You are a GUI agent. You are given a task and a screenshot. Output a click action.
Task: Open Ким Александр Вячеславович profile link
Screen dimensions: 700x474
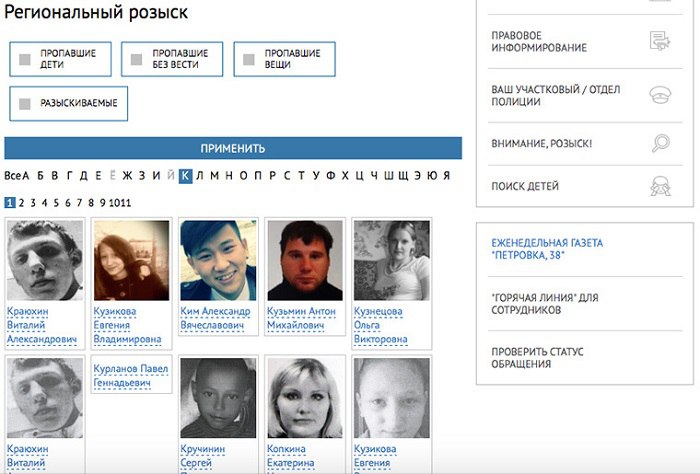coord(215,318)
